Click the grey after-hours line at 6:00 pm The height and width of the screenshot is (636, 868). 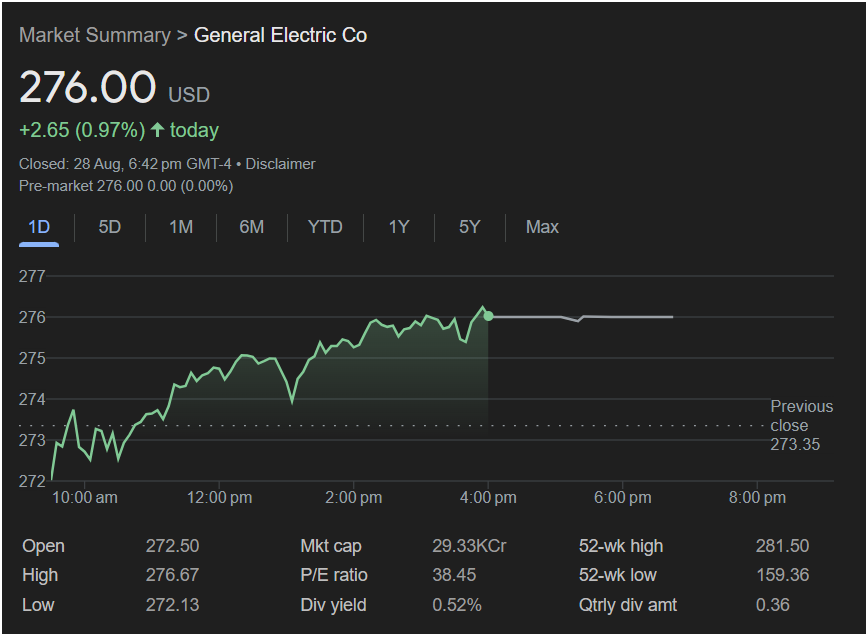click(x=623, y=317)
